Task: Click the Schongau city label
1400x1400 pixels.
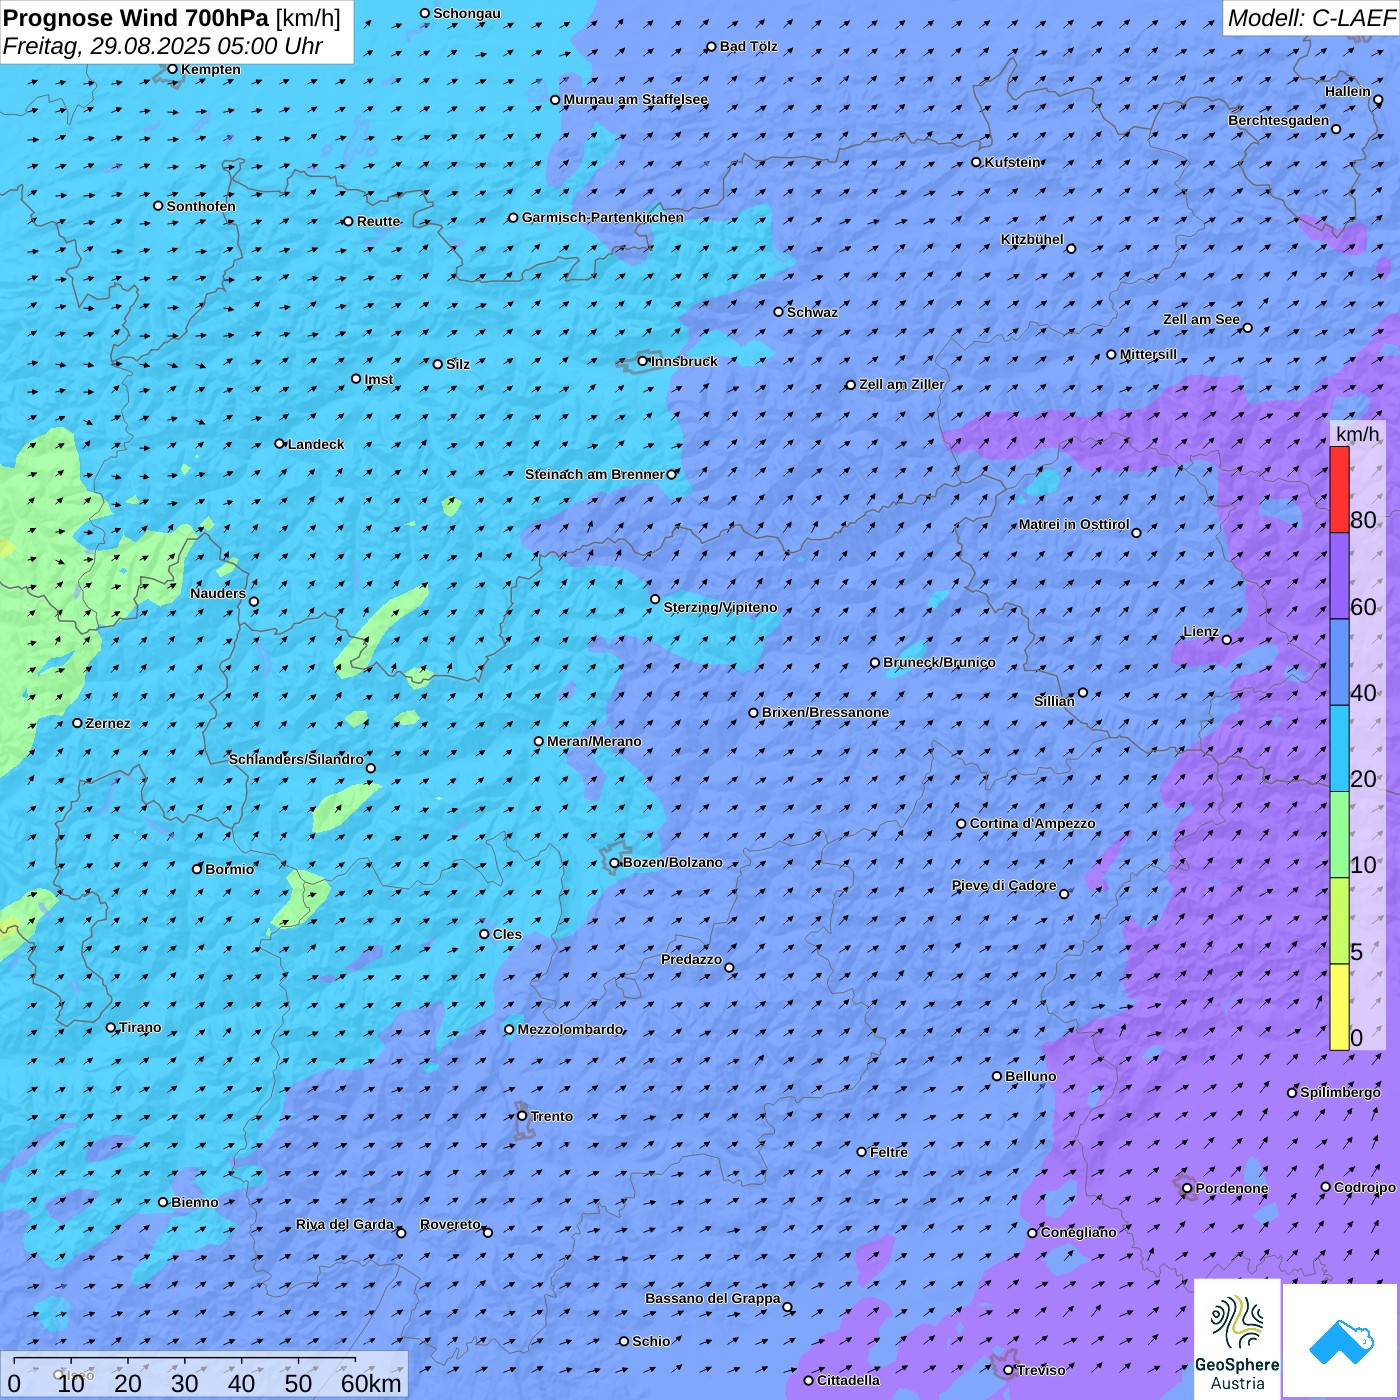Action: (466, 13)
